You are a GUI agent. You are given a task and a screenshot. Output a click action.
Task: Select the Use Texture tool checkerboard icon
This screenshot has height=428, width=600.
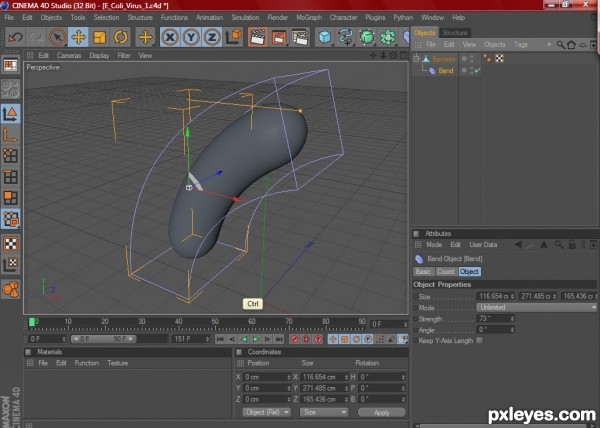pyautogui.click(x=10, y=244)
